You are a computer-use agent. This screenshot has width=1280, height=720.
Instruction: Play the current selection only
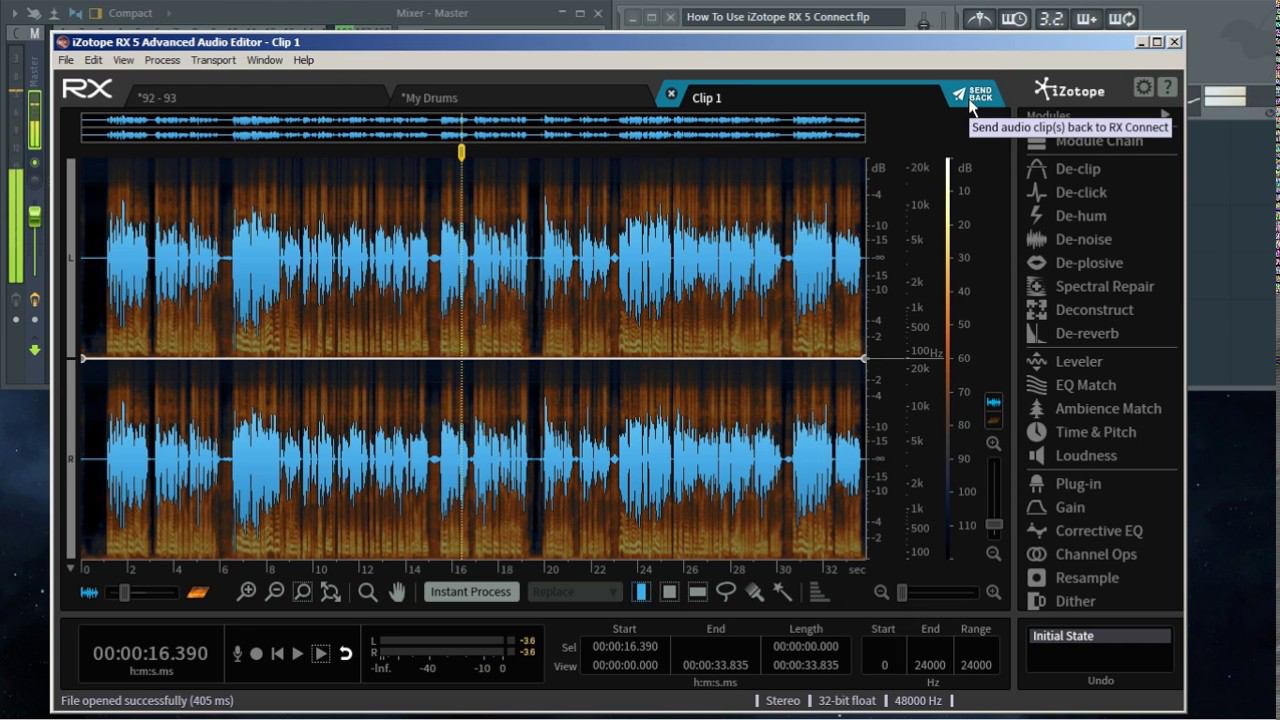click(x=321, y=653)
